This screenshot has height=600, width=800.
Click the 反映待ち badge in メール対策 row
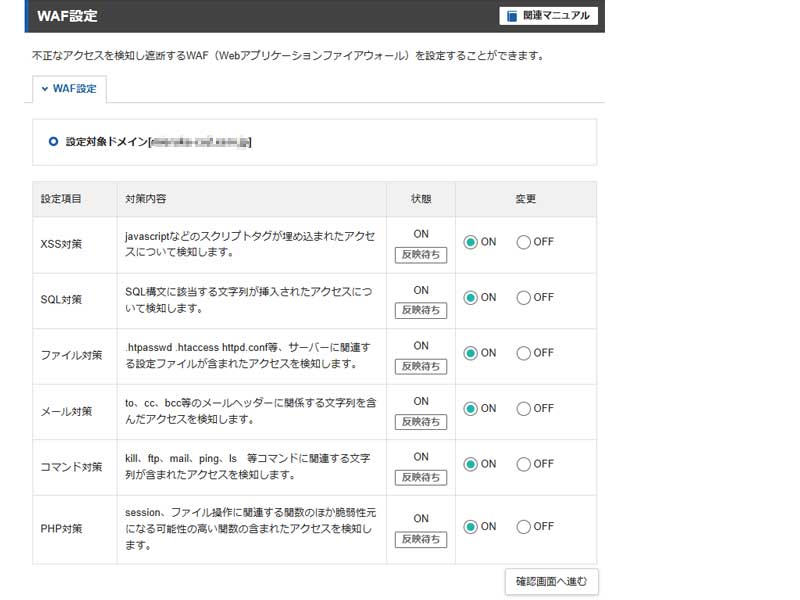tap(421, 422)
